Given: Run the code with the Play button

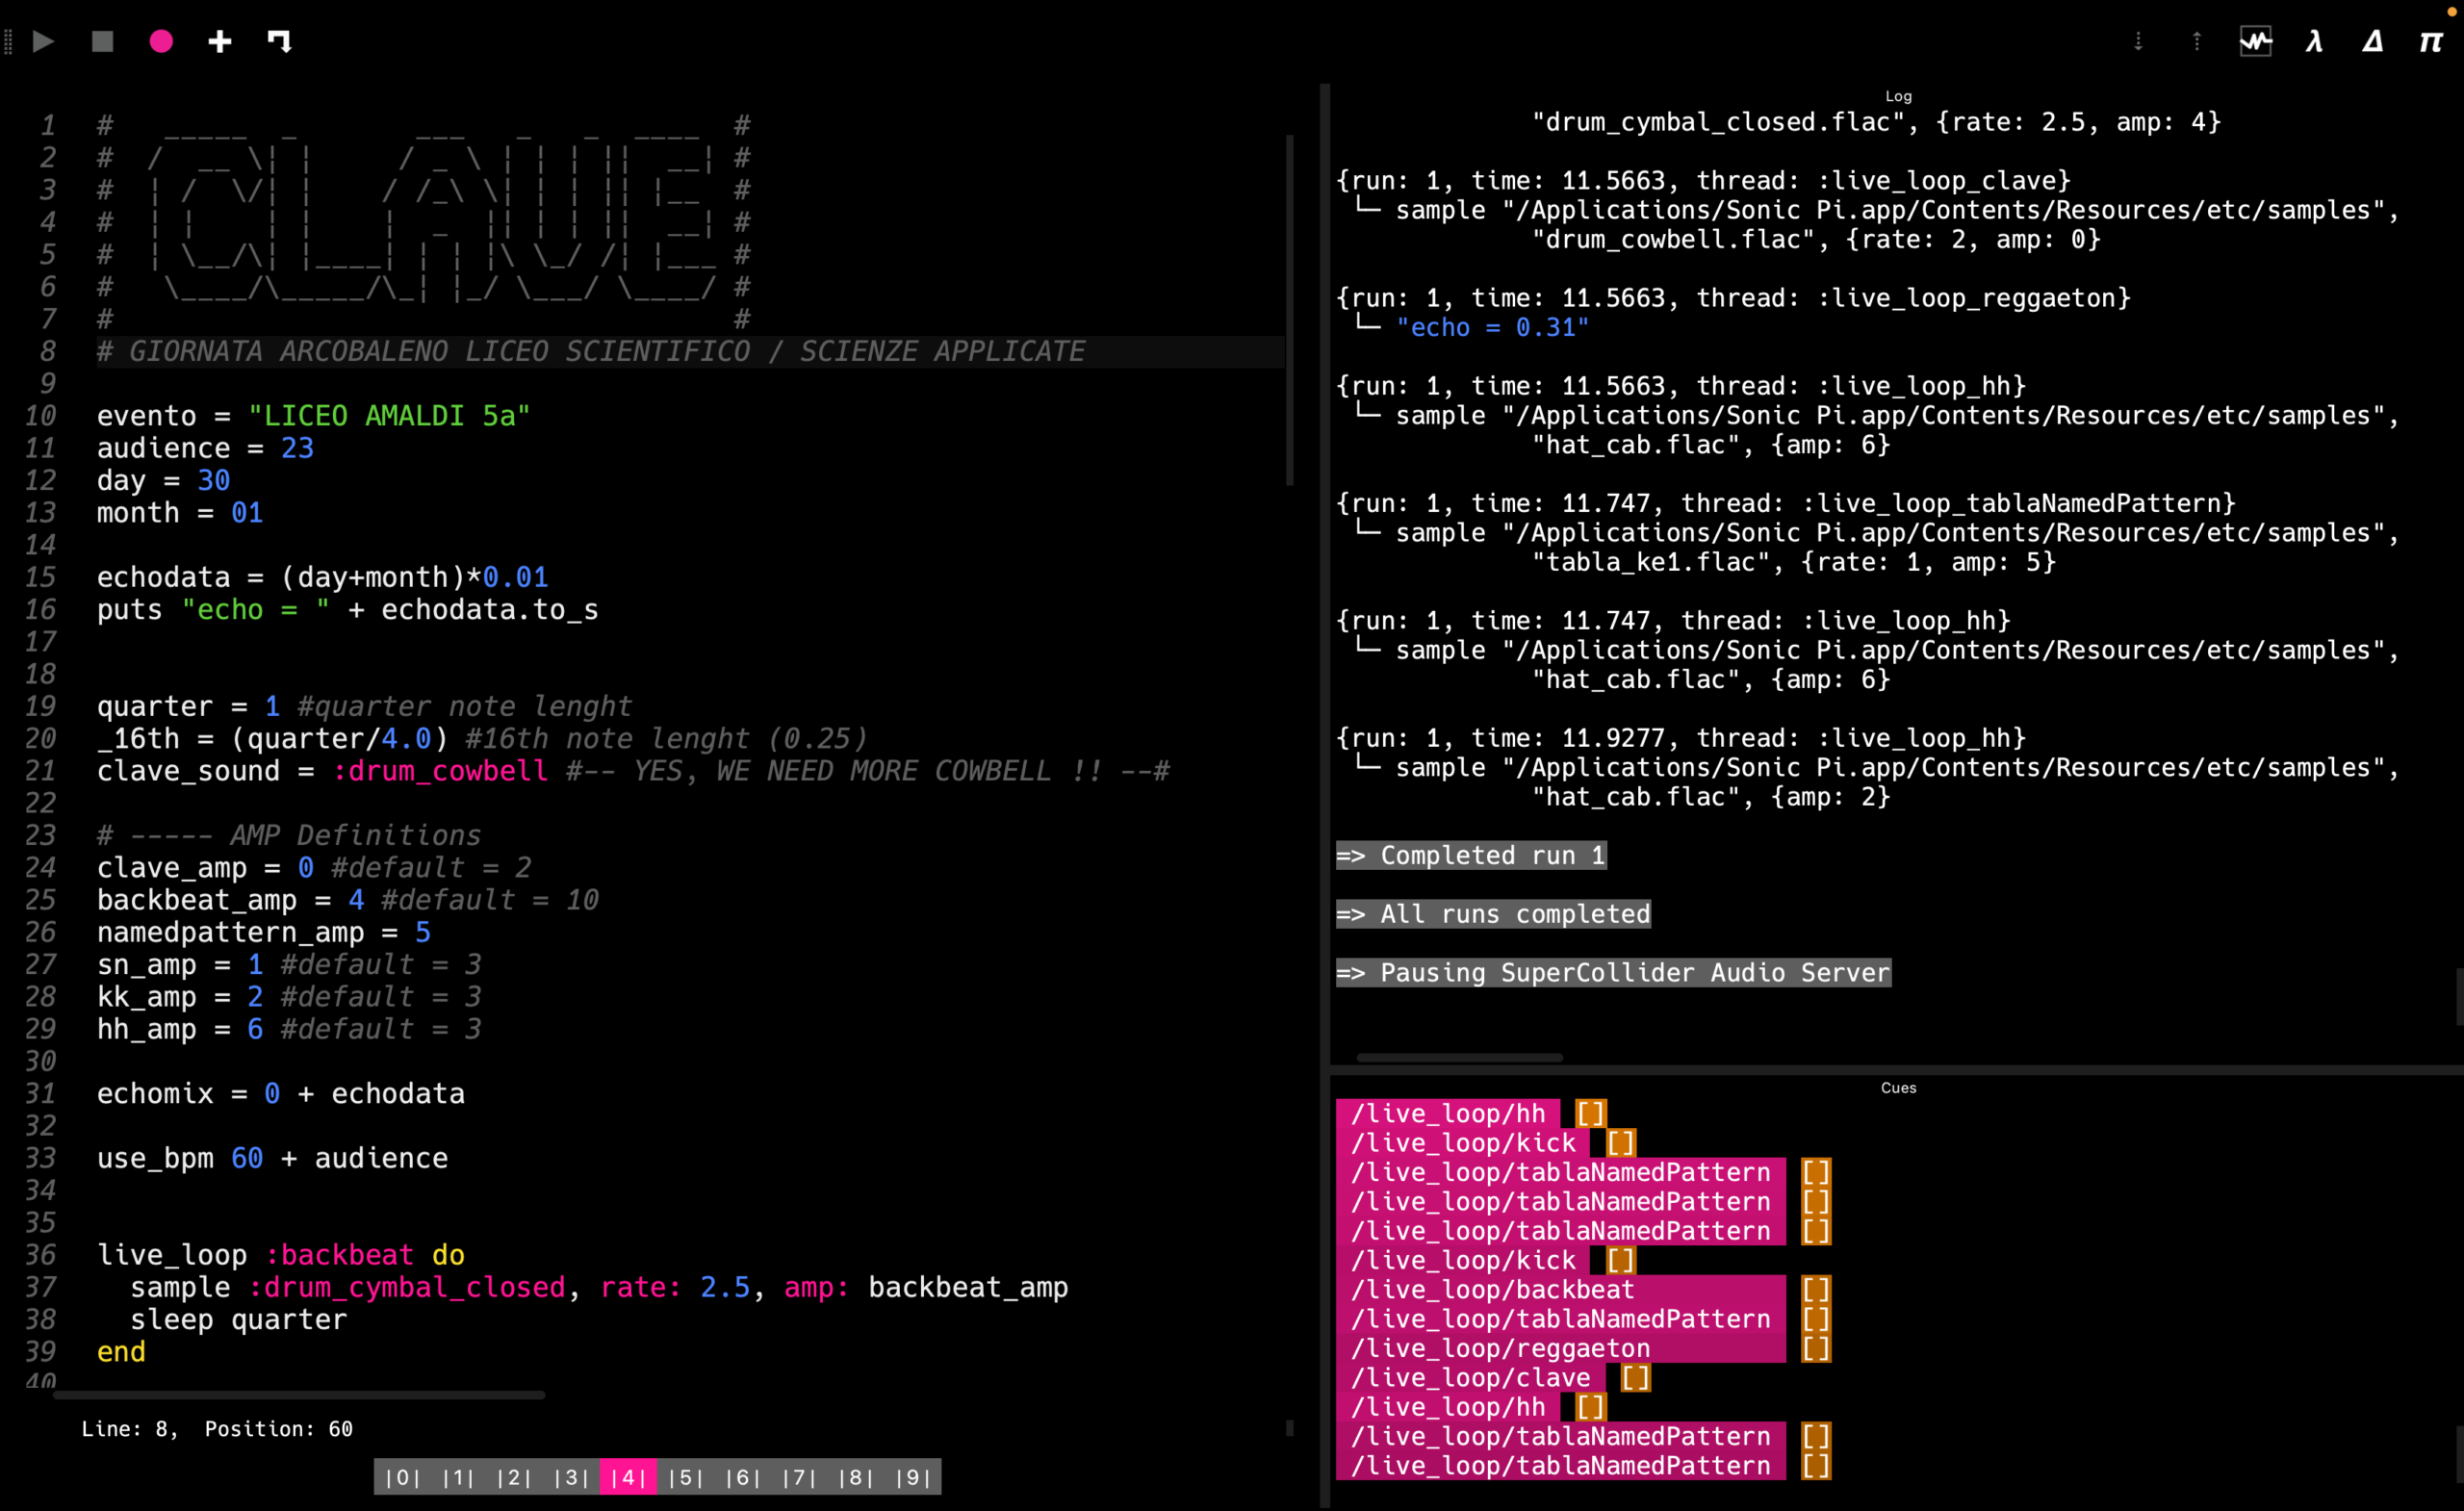Looking at the screenshot, I should tap(42, 41).
